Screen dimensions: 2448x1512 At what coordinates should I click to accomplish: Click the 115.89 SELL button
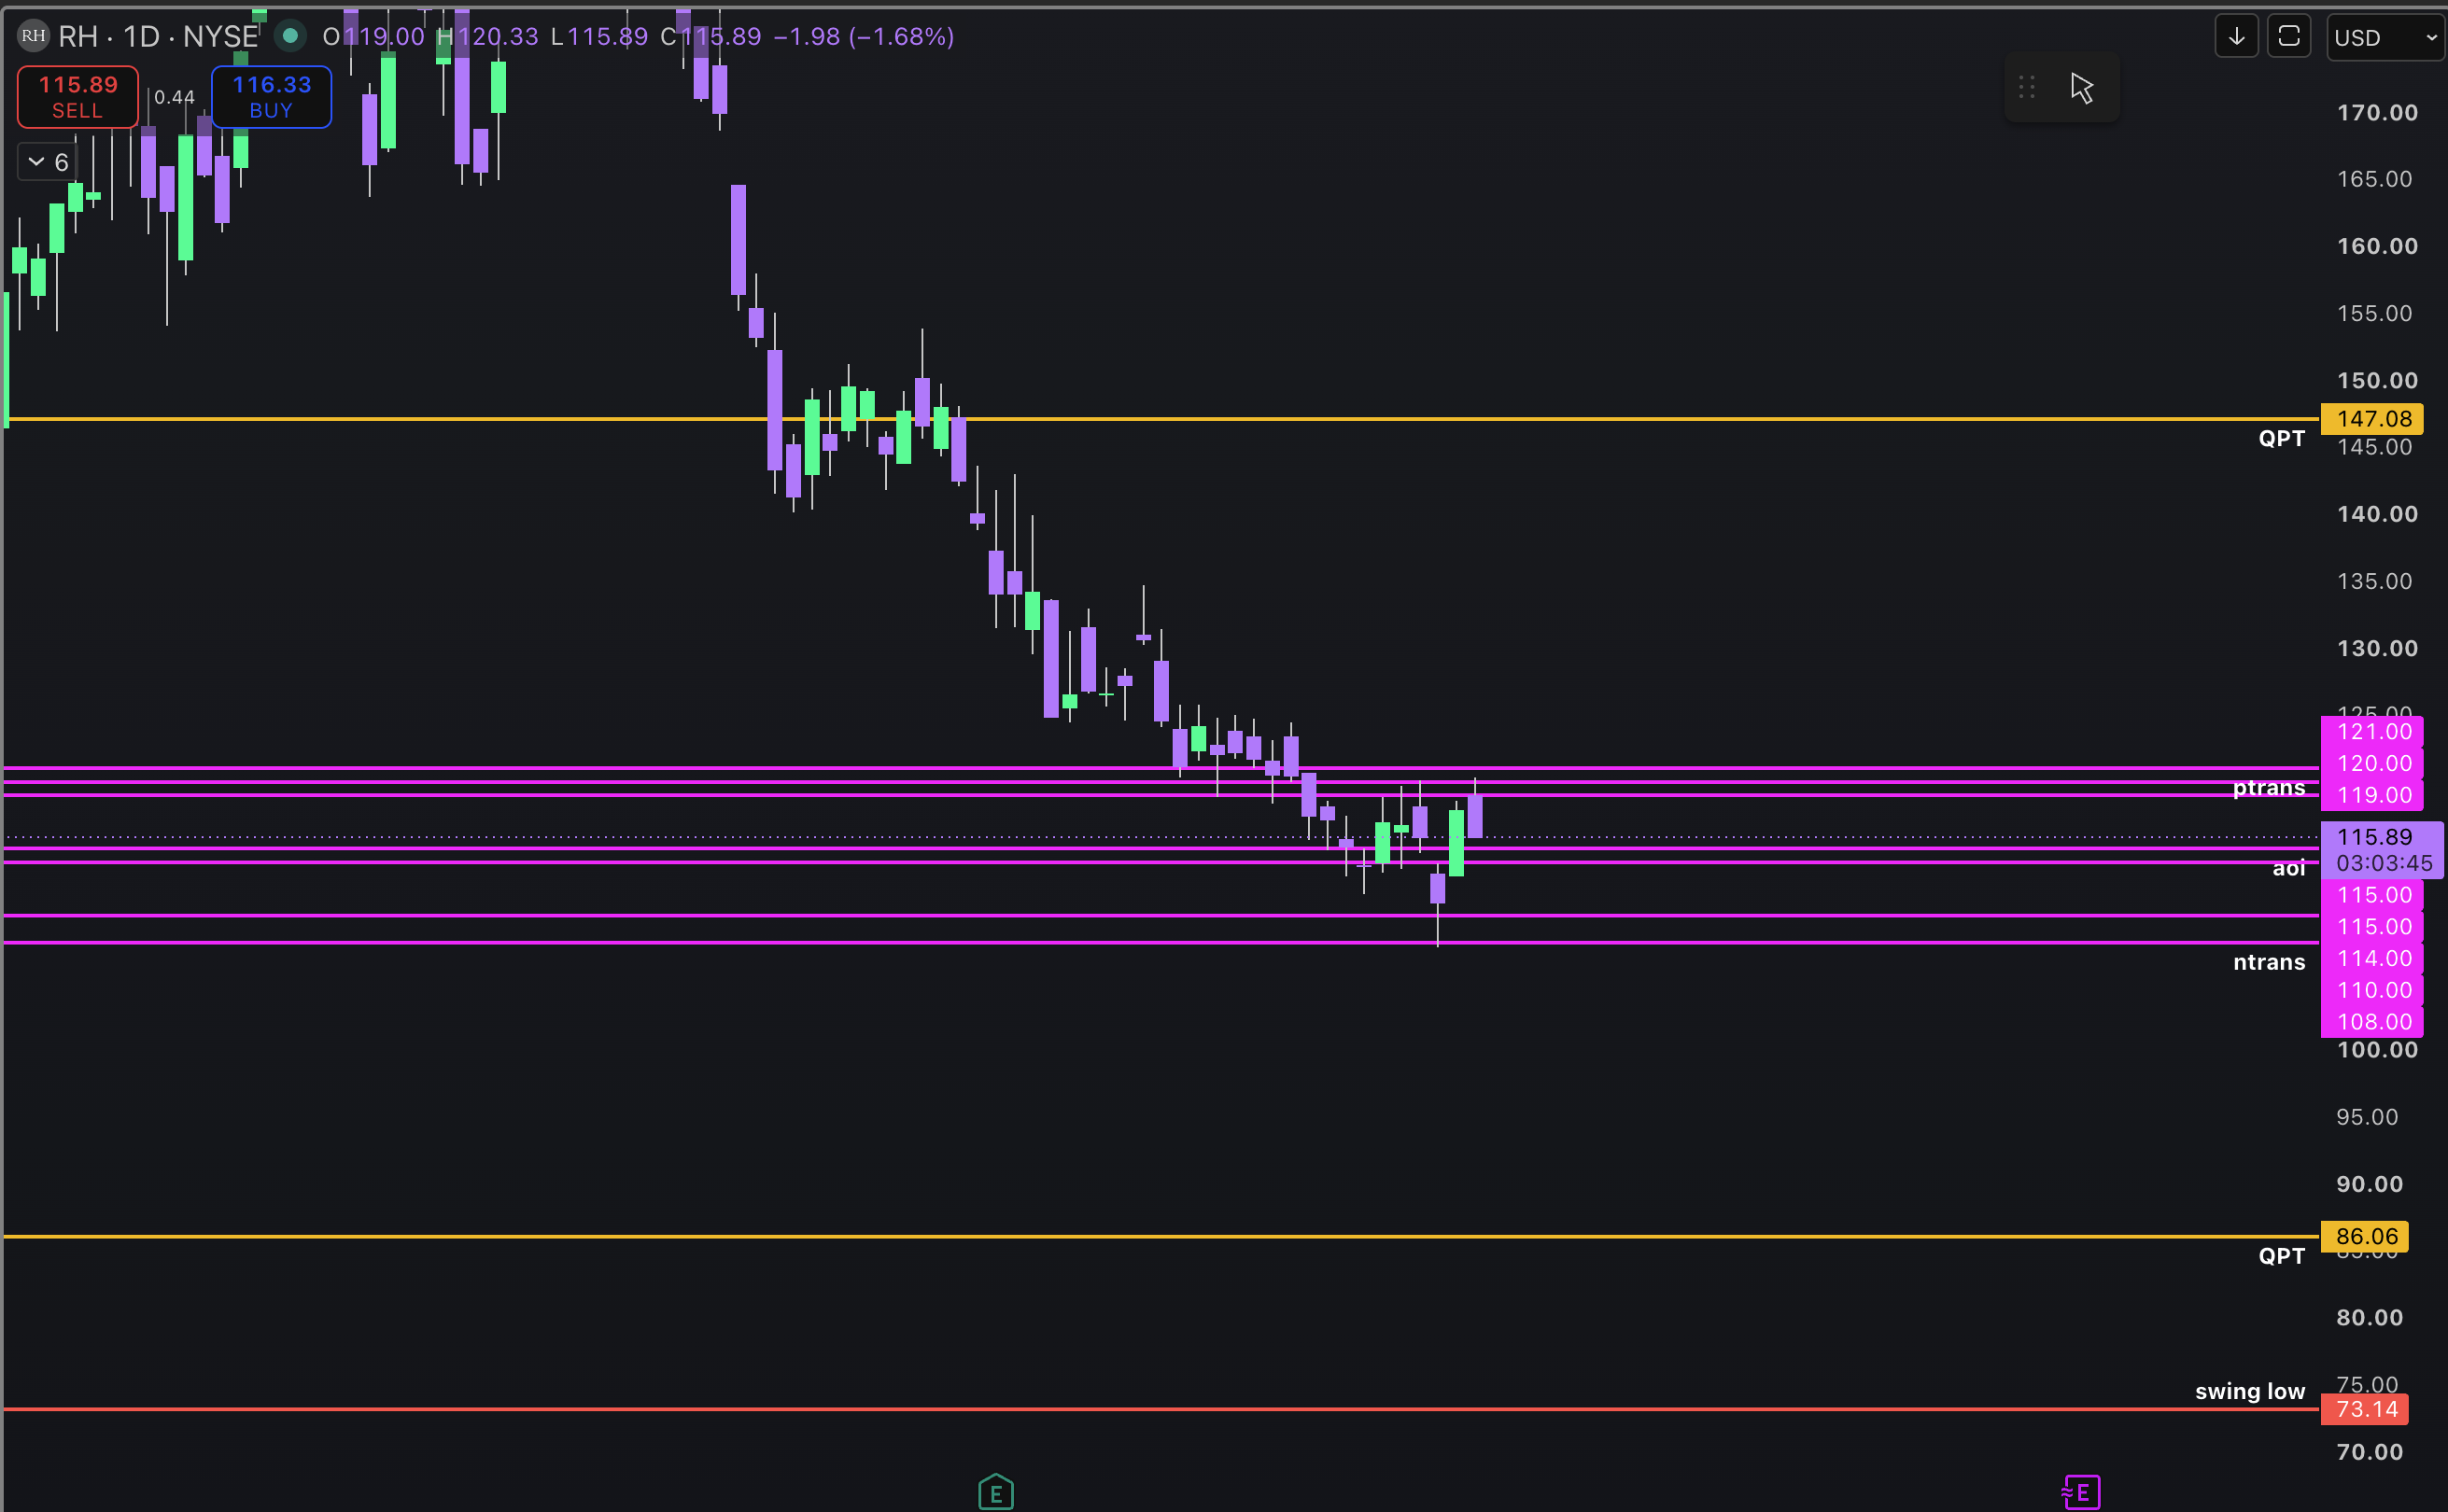(x=78, y=97)
